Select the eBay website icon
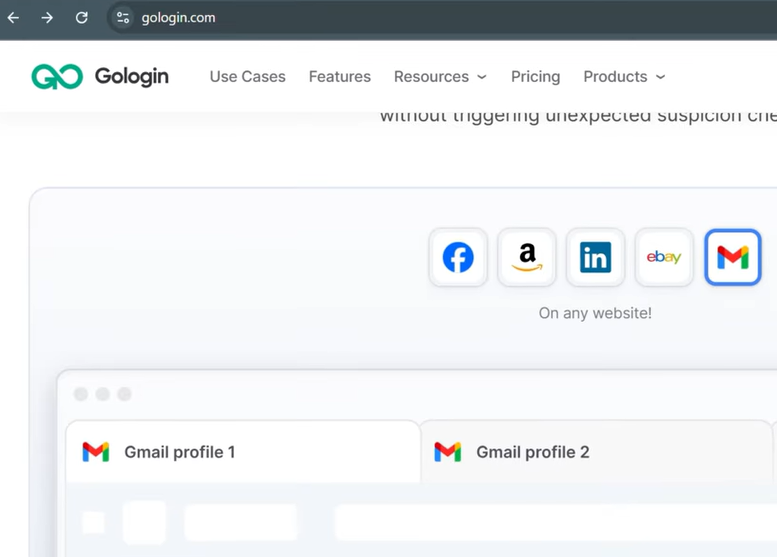 664,257
